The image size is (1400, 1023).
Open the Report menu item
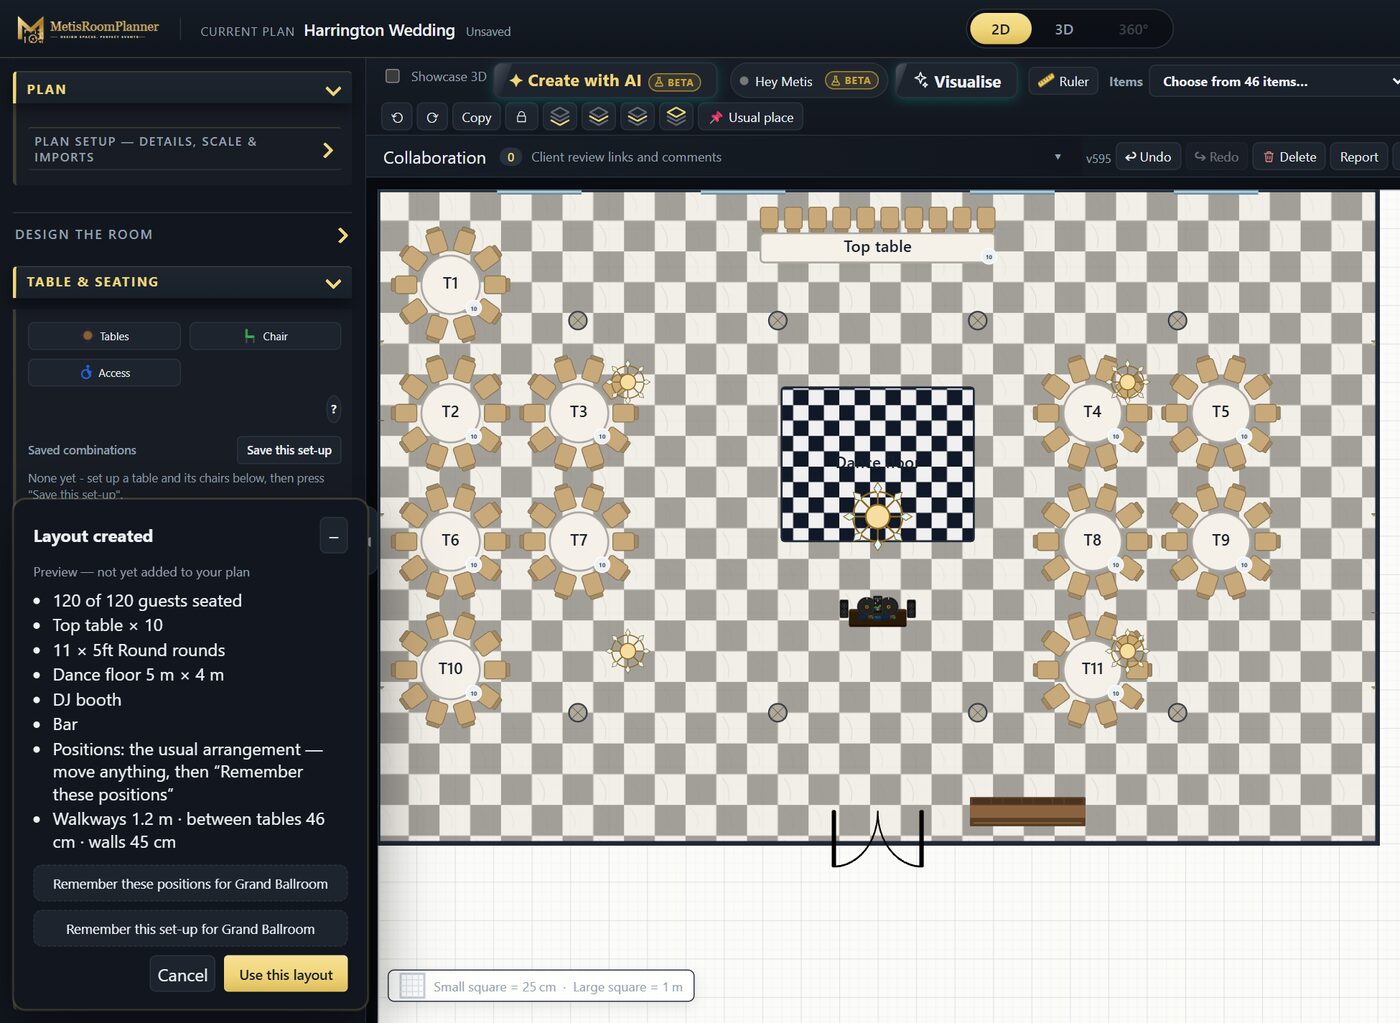pyautogui.click(x=1359, y=157)
